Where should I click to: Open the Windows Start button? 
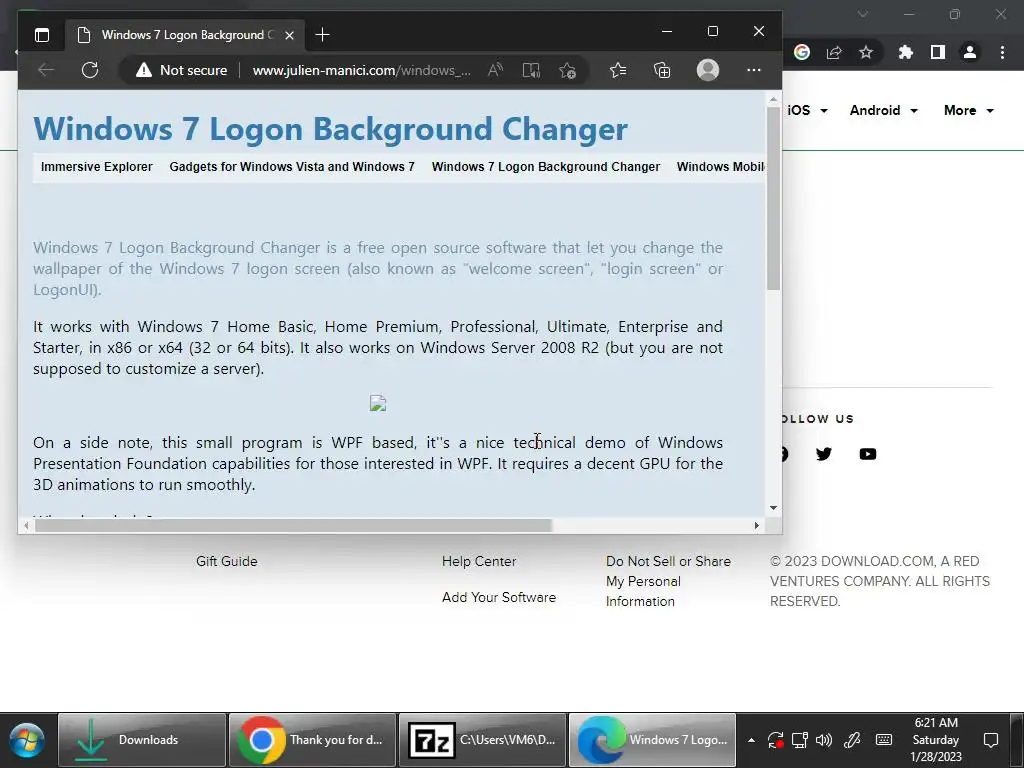[x=27, y=740]
